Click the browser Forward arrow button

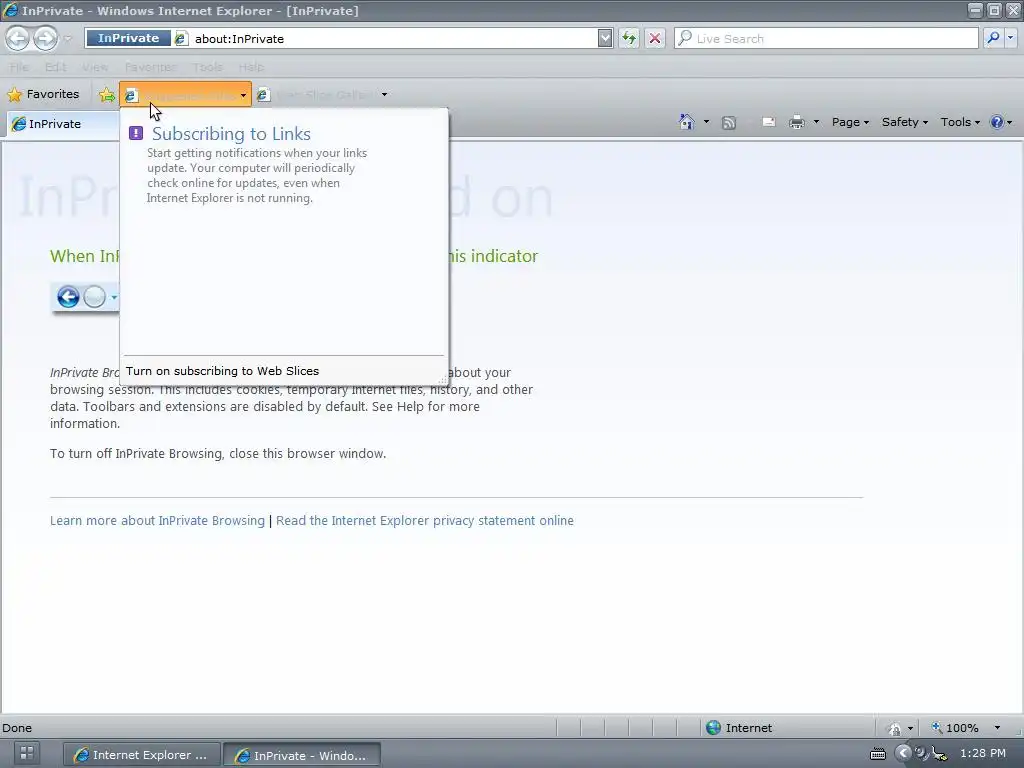[45, 39]
